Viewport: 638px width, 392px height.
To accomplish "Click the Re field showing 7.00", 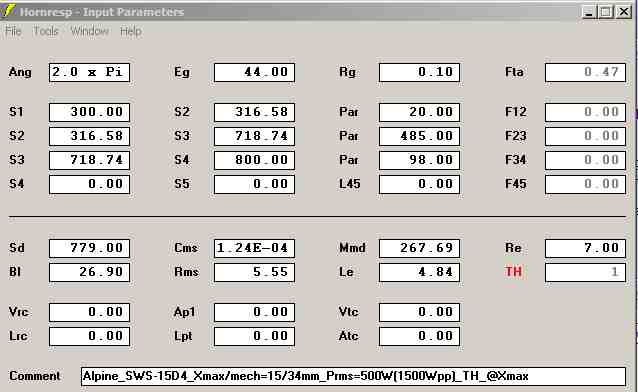I will pyautogui.click(x=585, y=248).
